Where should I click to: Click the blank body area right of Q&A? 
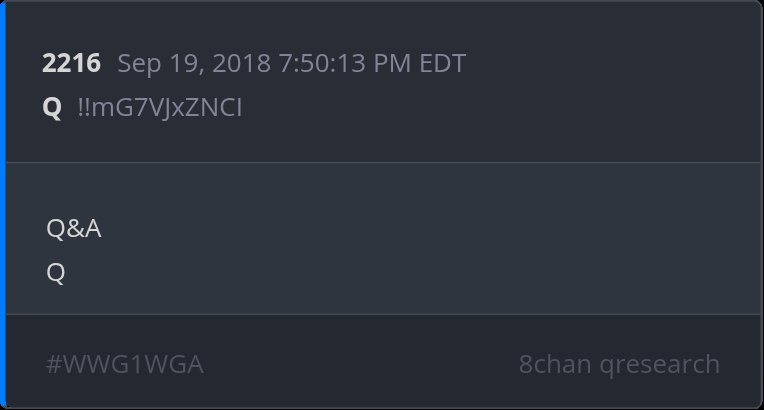point(400,229)
